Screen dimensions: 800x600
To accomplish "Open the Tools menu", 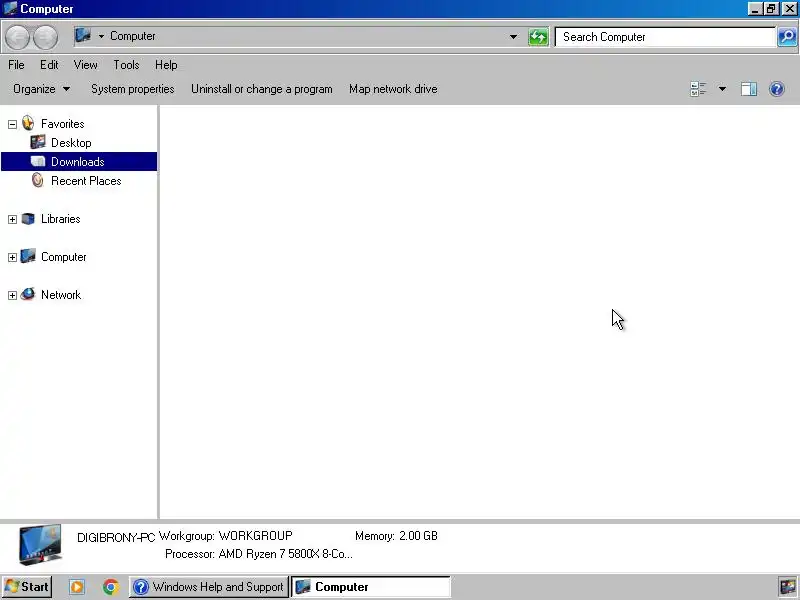I will click(x=126, y=65).
